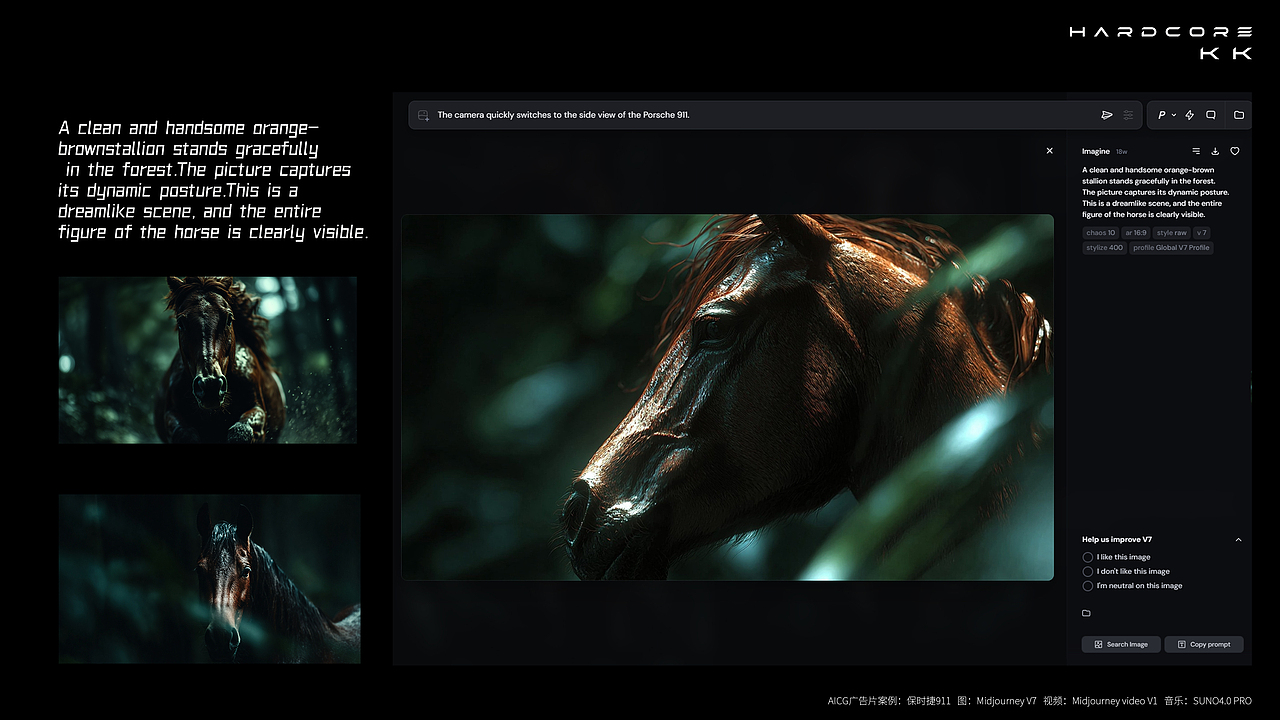Click the stylize 400 parameter tag
1280x720 pixels.
click(1105, 247)
